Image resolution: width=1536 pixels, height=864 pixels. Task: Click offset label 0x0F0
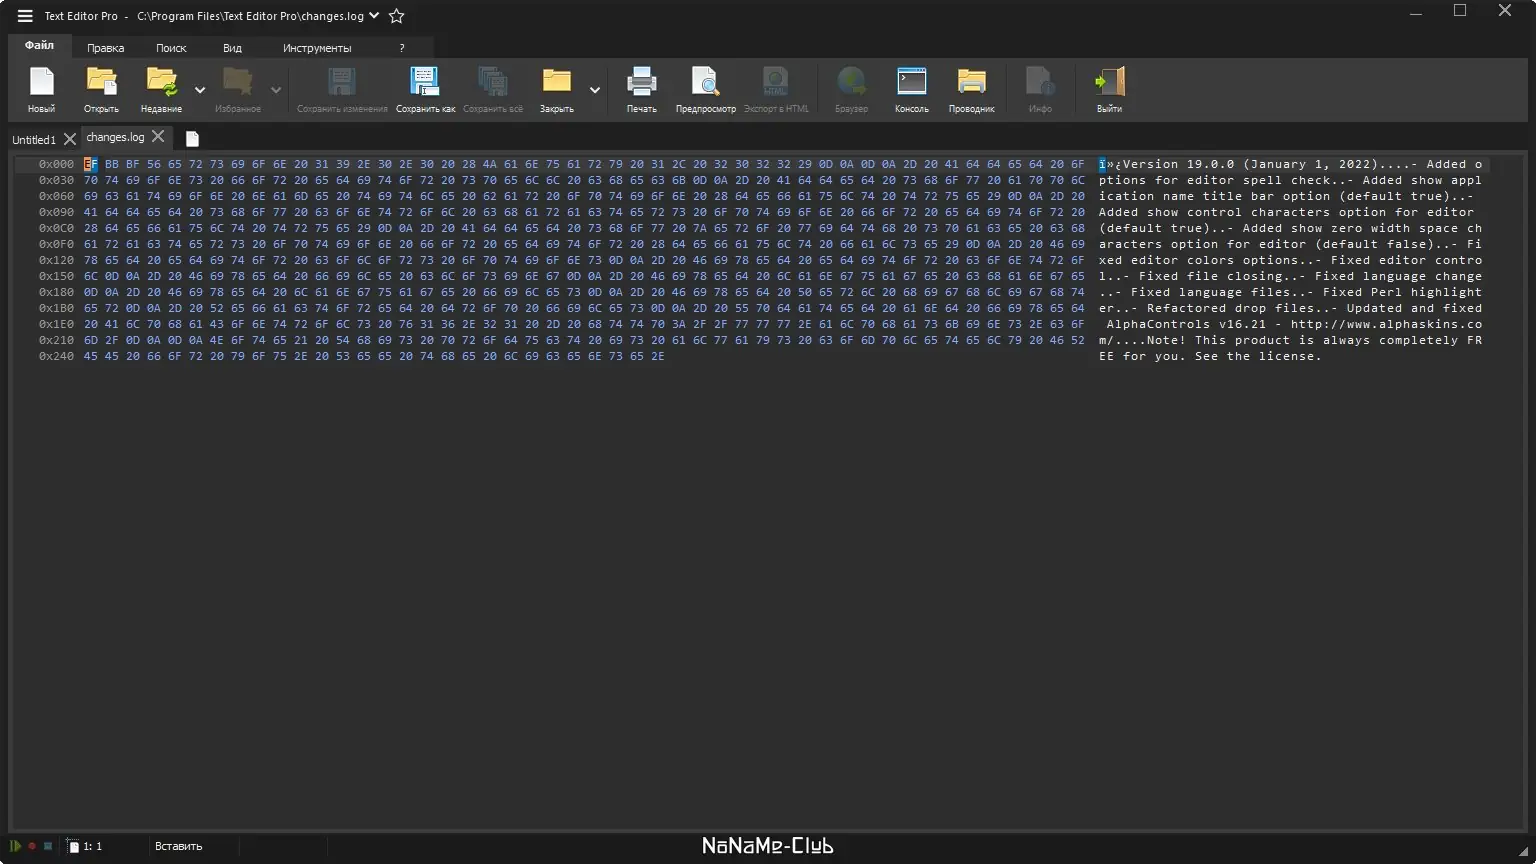point(56,244)
